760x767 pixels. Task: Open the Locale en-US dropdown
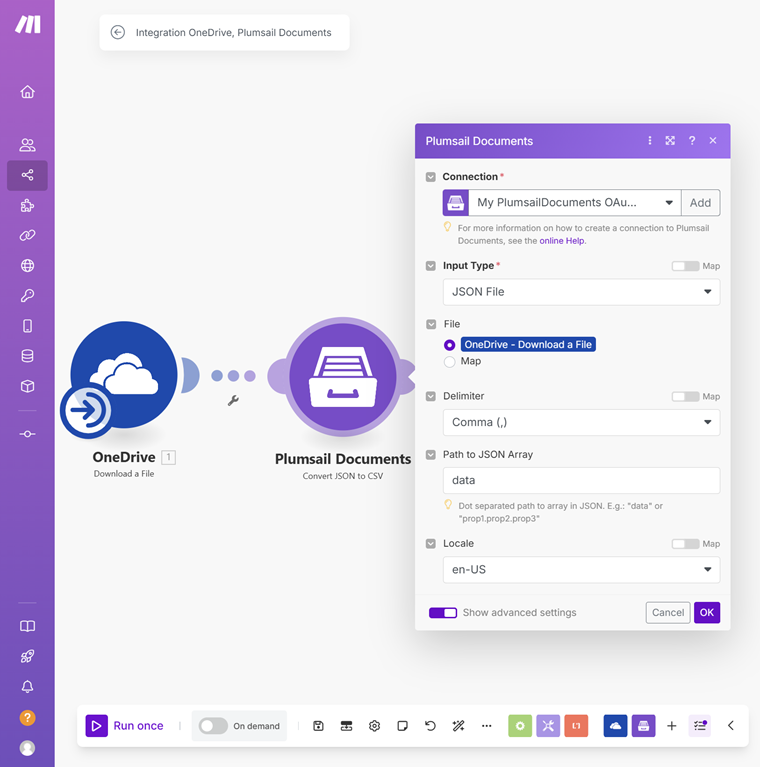tap(581, 569)
